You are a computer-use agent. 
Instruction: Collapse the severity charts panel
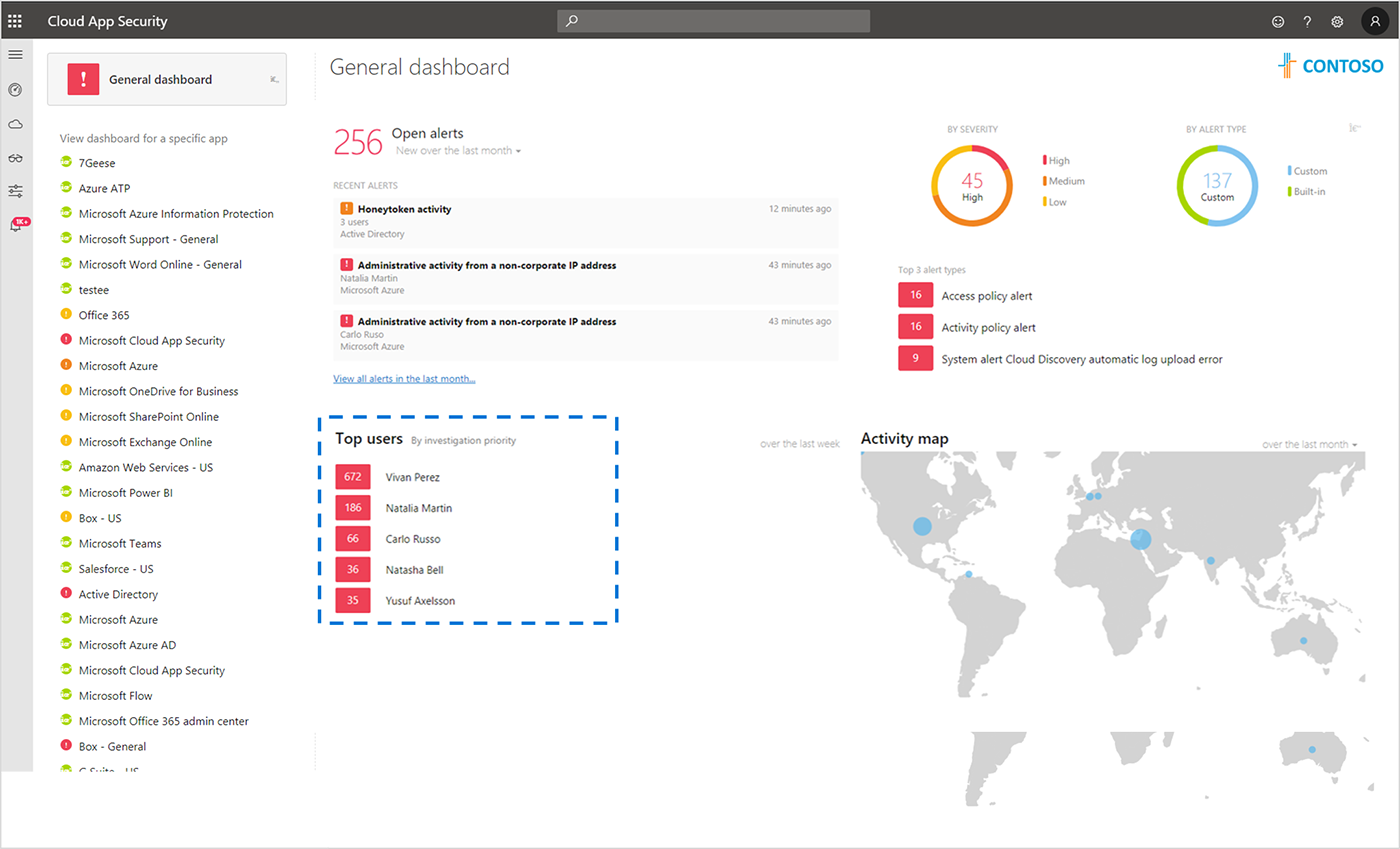(1355, 128)
